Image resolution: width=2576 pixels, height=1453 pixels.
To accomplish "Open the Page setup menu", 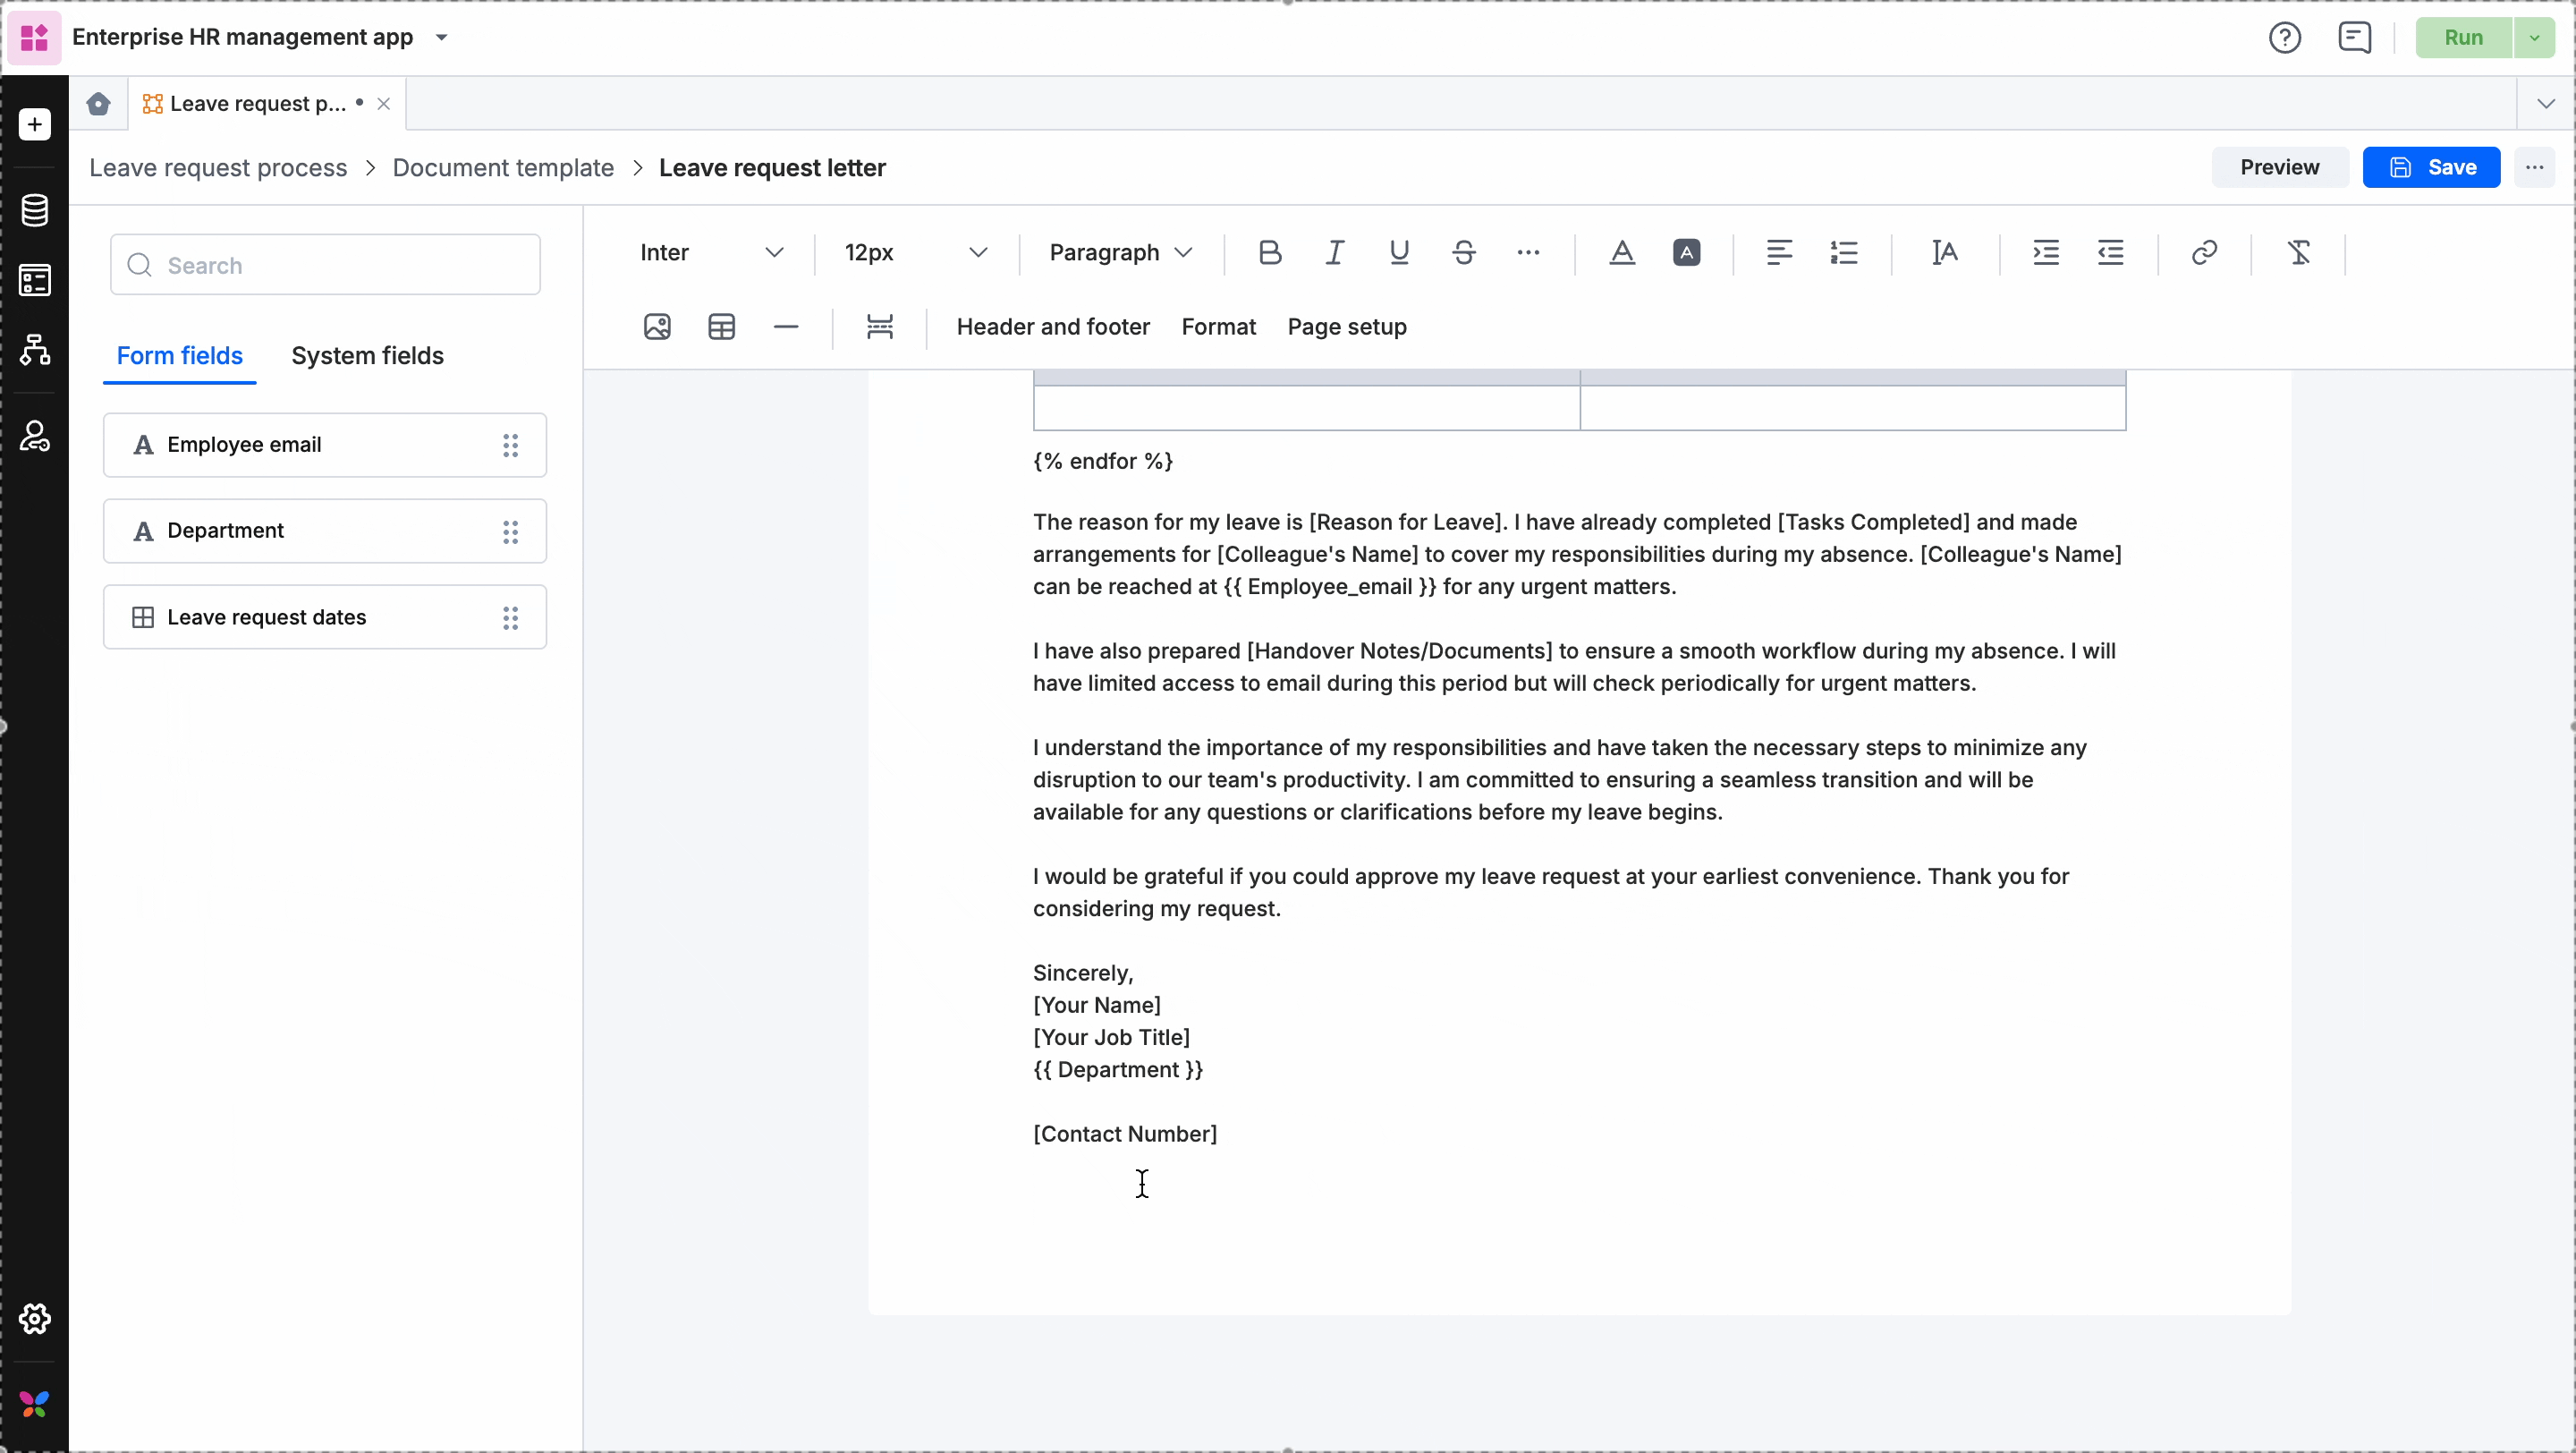I will point(1347,327).
